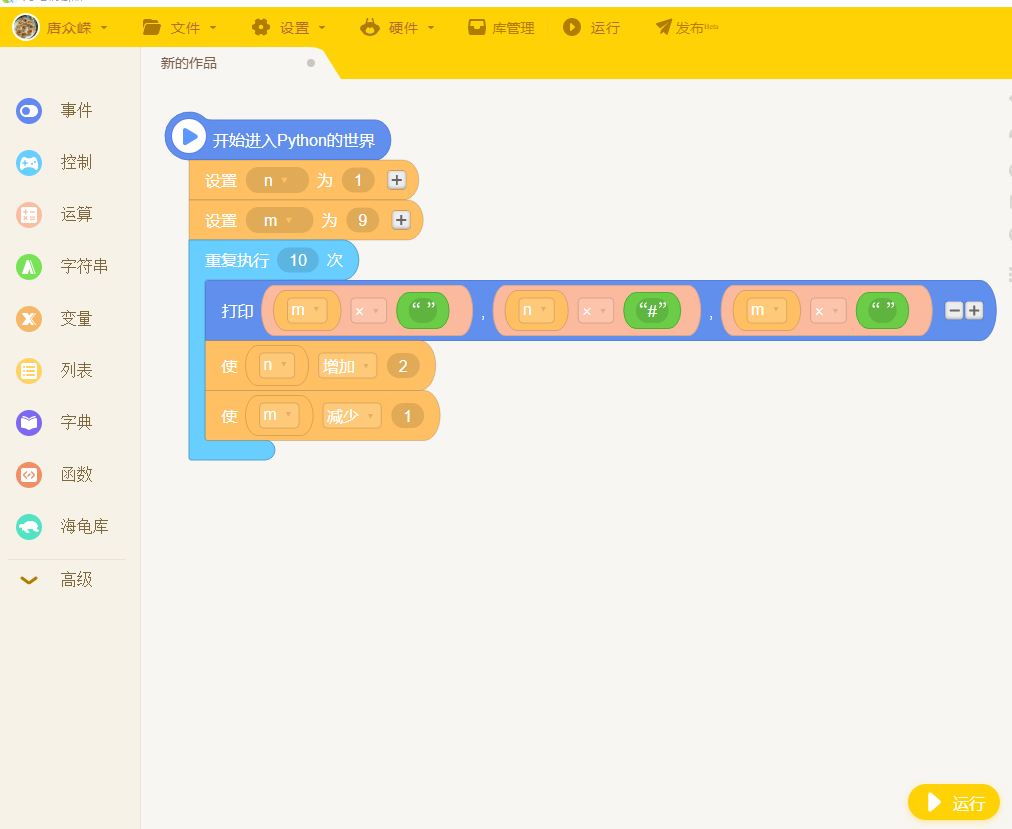Edit value 1 in 减少 block

pyautogui.click(x=407, y=416)
